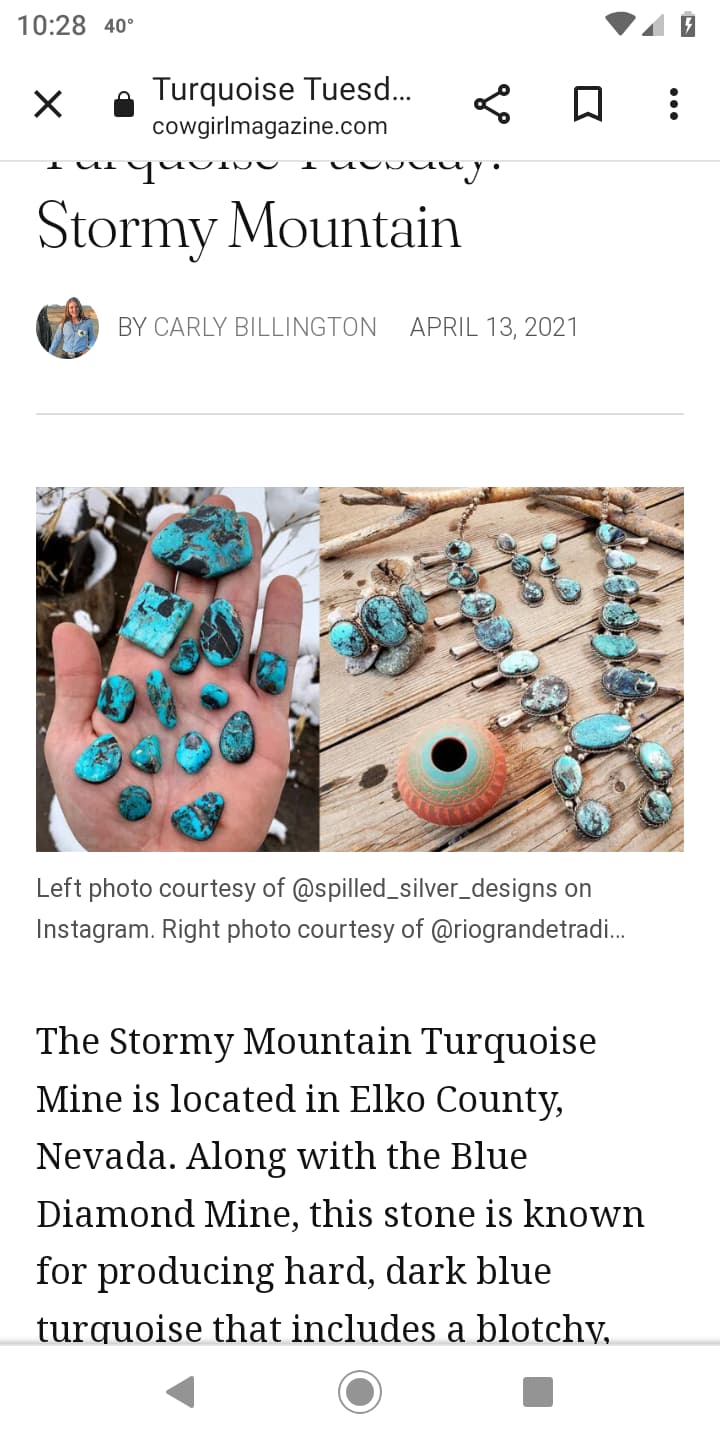Tap the Android home circle button
Viewport: 720px width, 1440px height.
point(360,1392)
